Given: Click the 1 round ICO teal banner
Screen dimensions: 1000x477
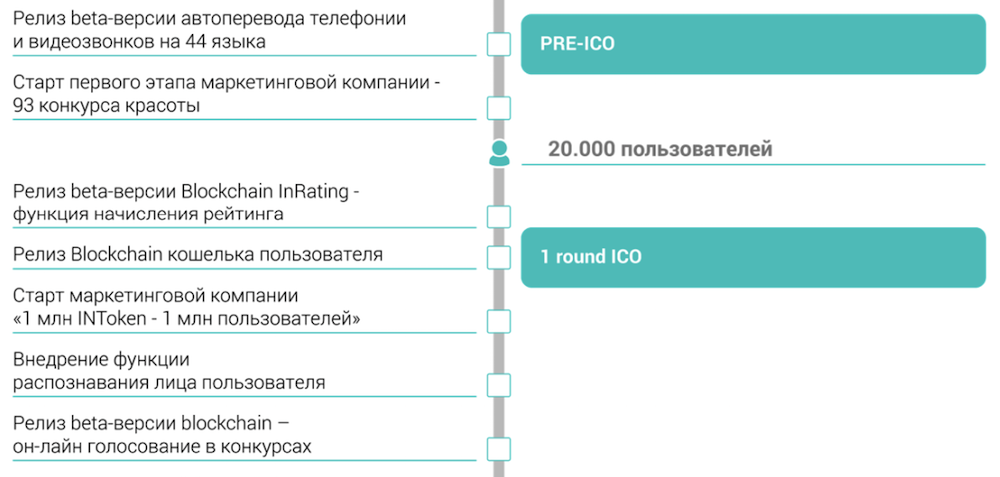Looking at the screenshot, I should coord(753,257).
